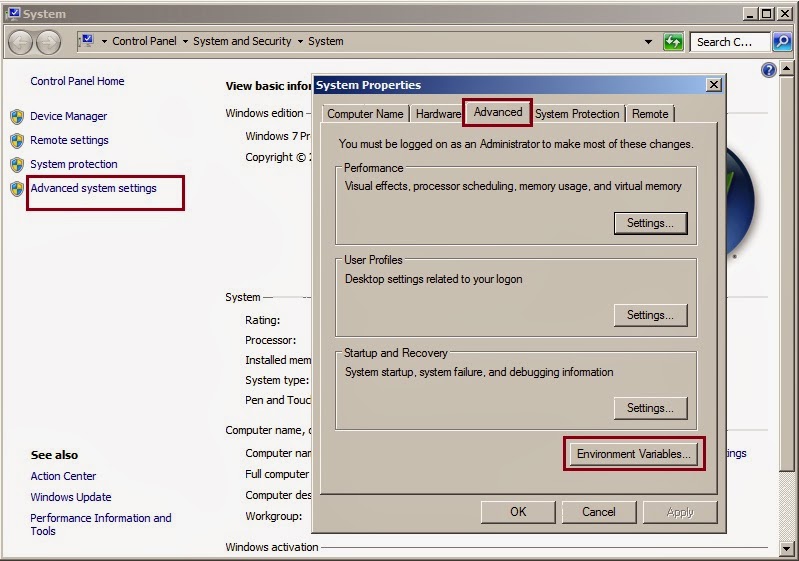Click the green Refresh icon
This screenshot has width=799, height=561.
pos(673,42)
